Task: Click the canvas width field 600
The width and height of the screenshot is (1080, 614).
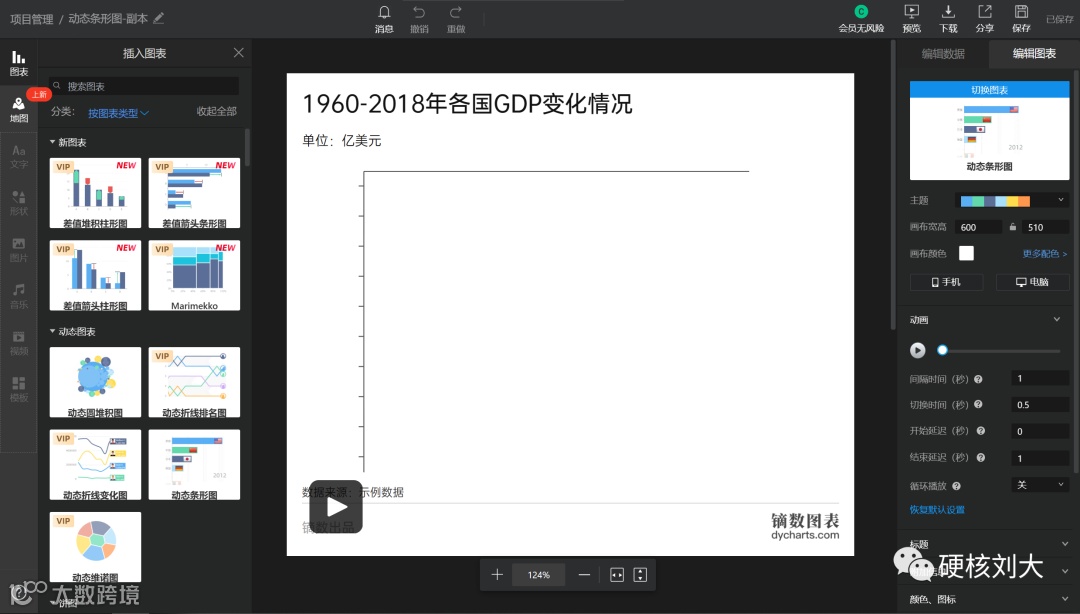Action: [x=979, y=227]
